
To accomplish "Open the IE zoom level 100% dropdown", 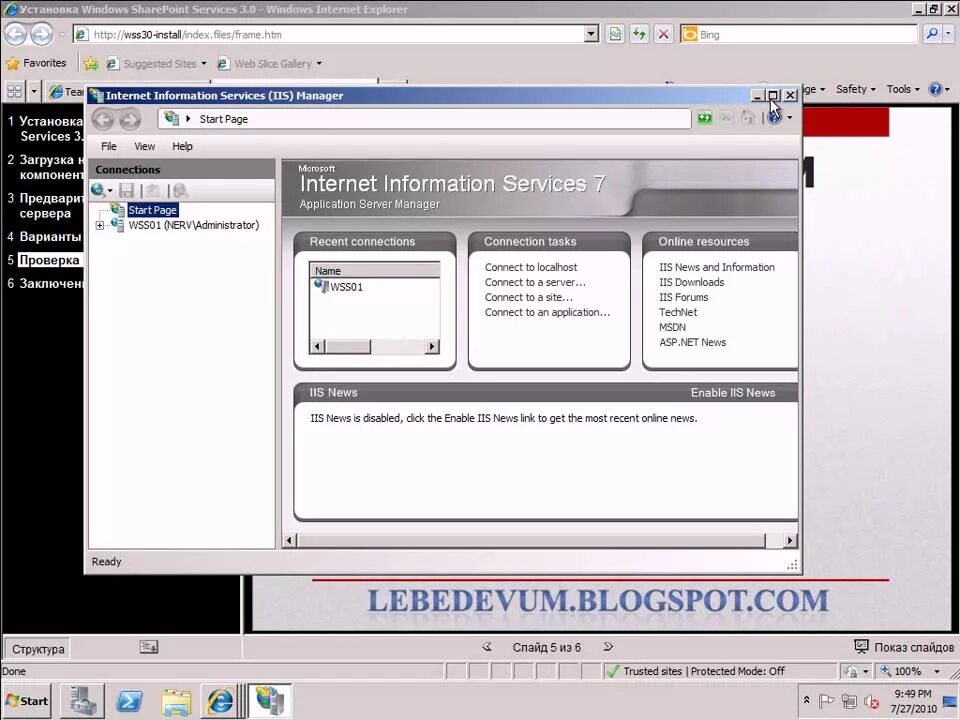I will click(937, 672).
